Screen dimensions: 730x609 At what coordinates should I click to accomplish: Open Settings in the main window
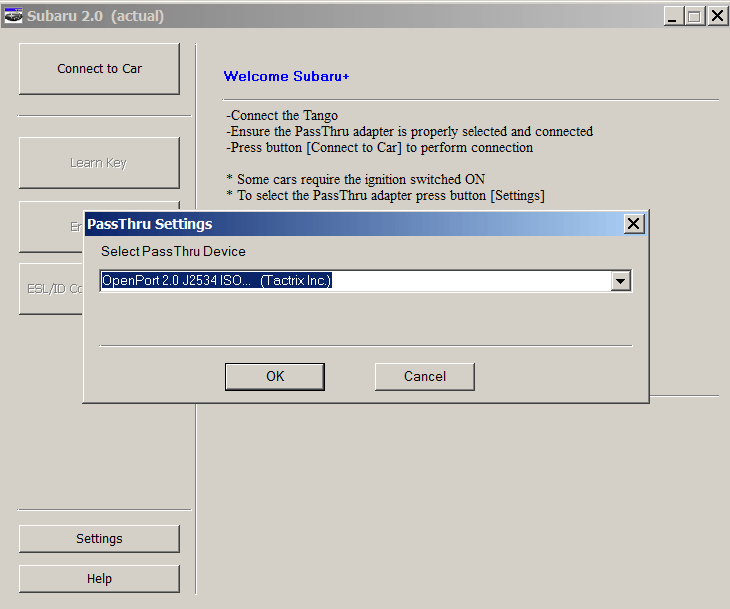(99, 539)
